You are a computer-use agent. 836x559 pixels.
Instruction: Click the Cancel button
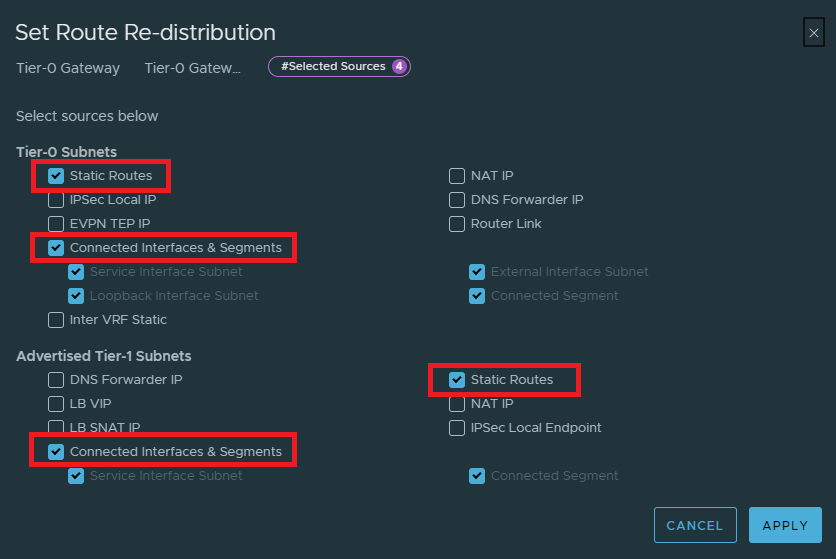[x=694, y=525]
